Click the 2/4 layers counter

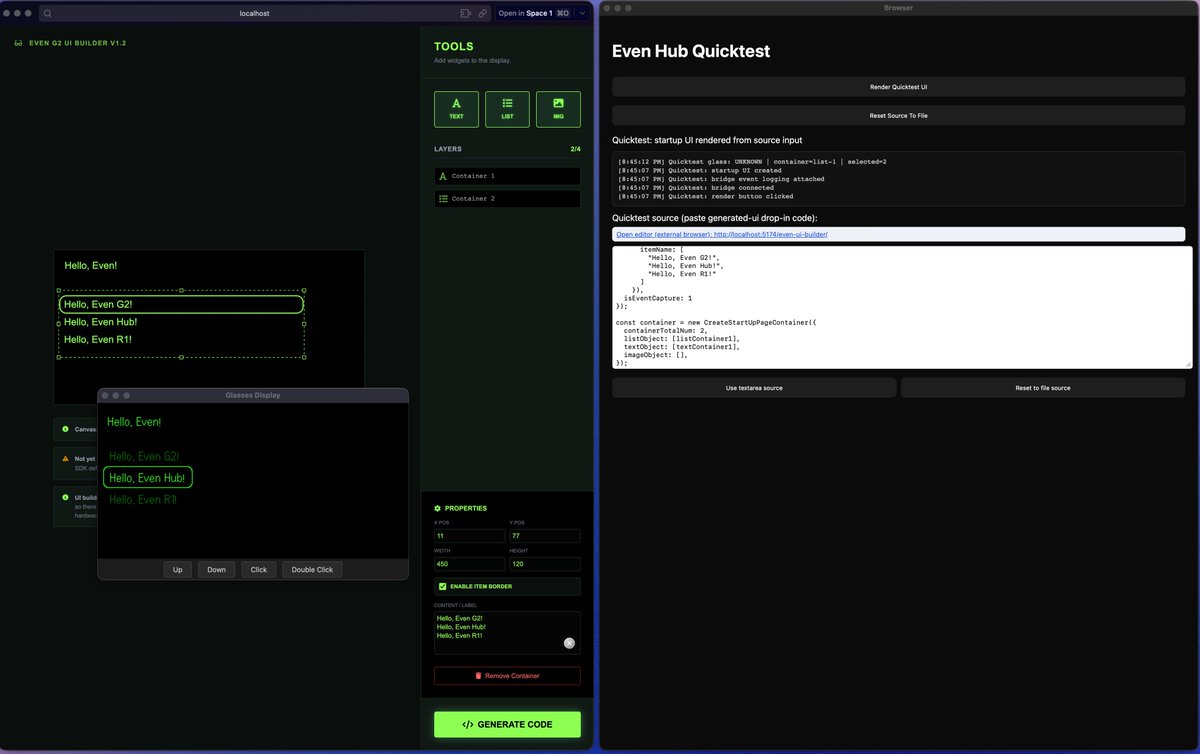coord(575,149)
